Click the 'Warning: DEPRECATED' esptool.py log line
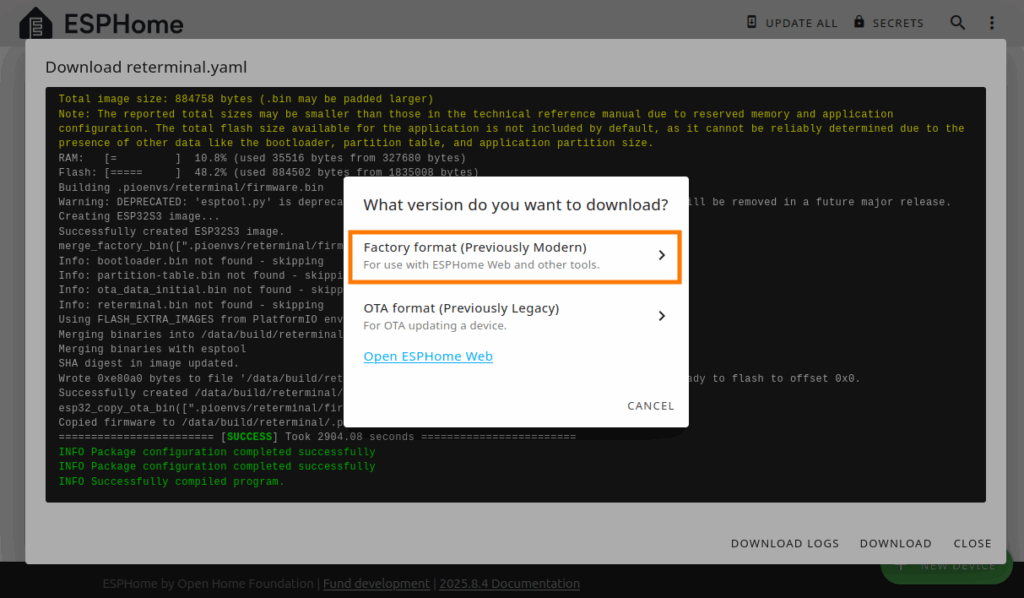Viewport: 1024px width, 598px height. 201,202
